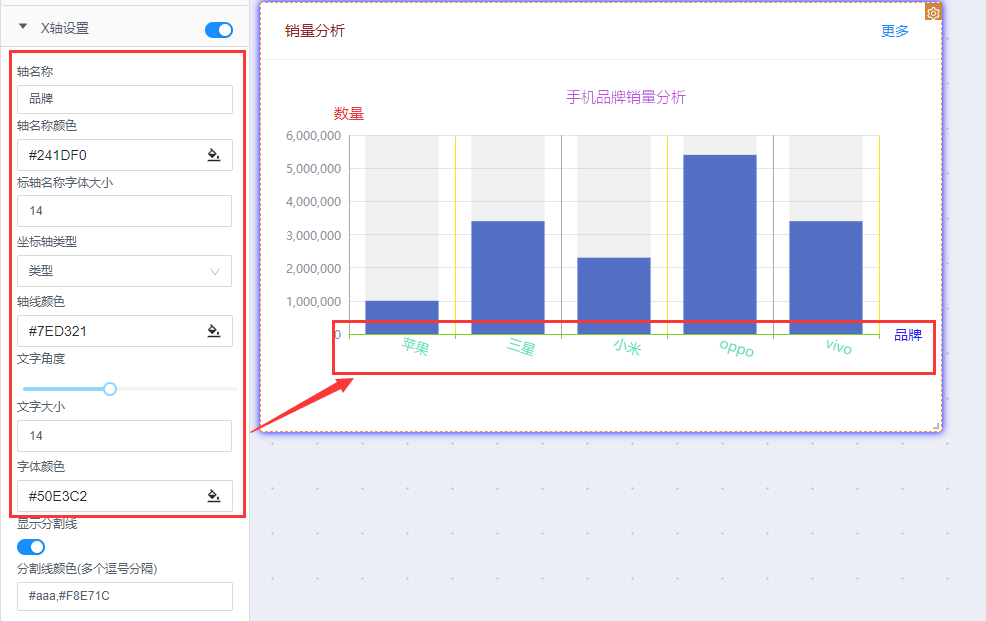Toggle the 显示分割线 switch
Viewport: 986px width, 621px height.
pyautogui.click(x=31, y=547)
